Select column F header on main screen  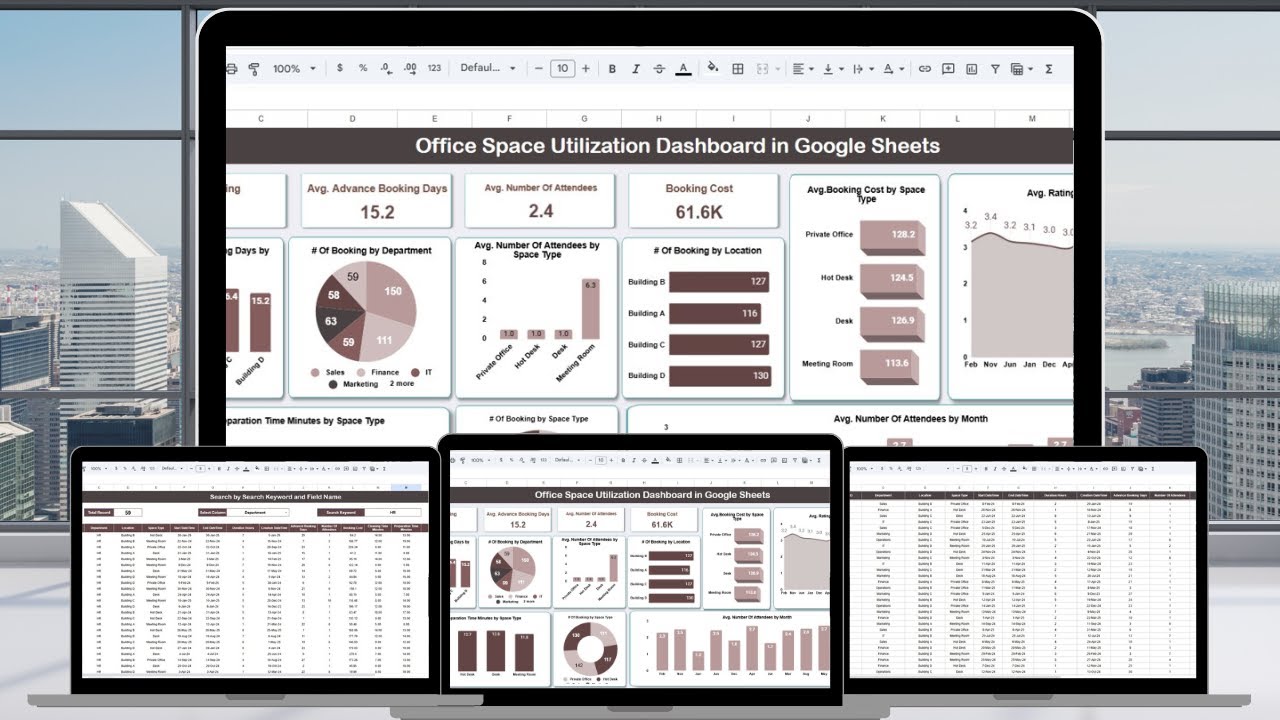tap(511, 119)
